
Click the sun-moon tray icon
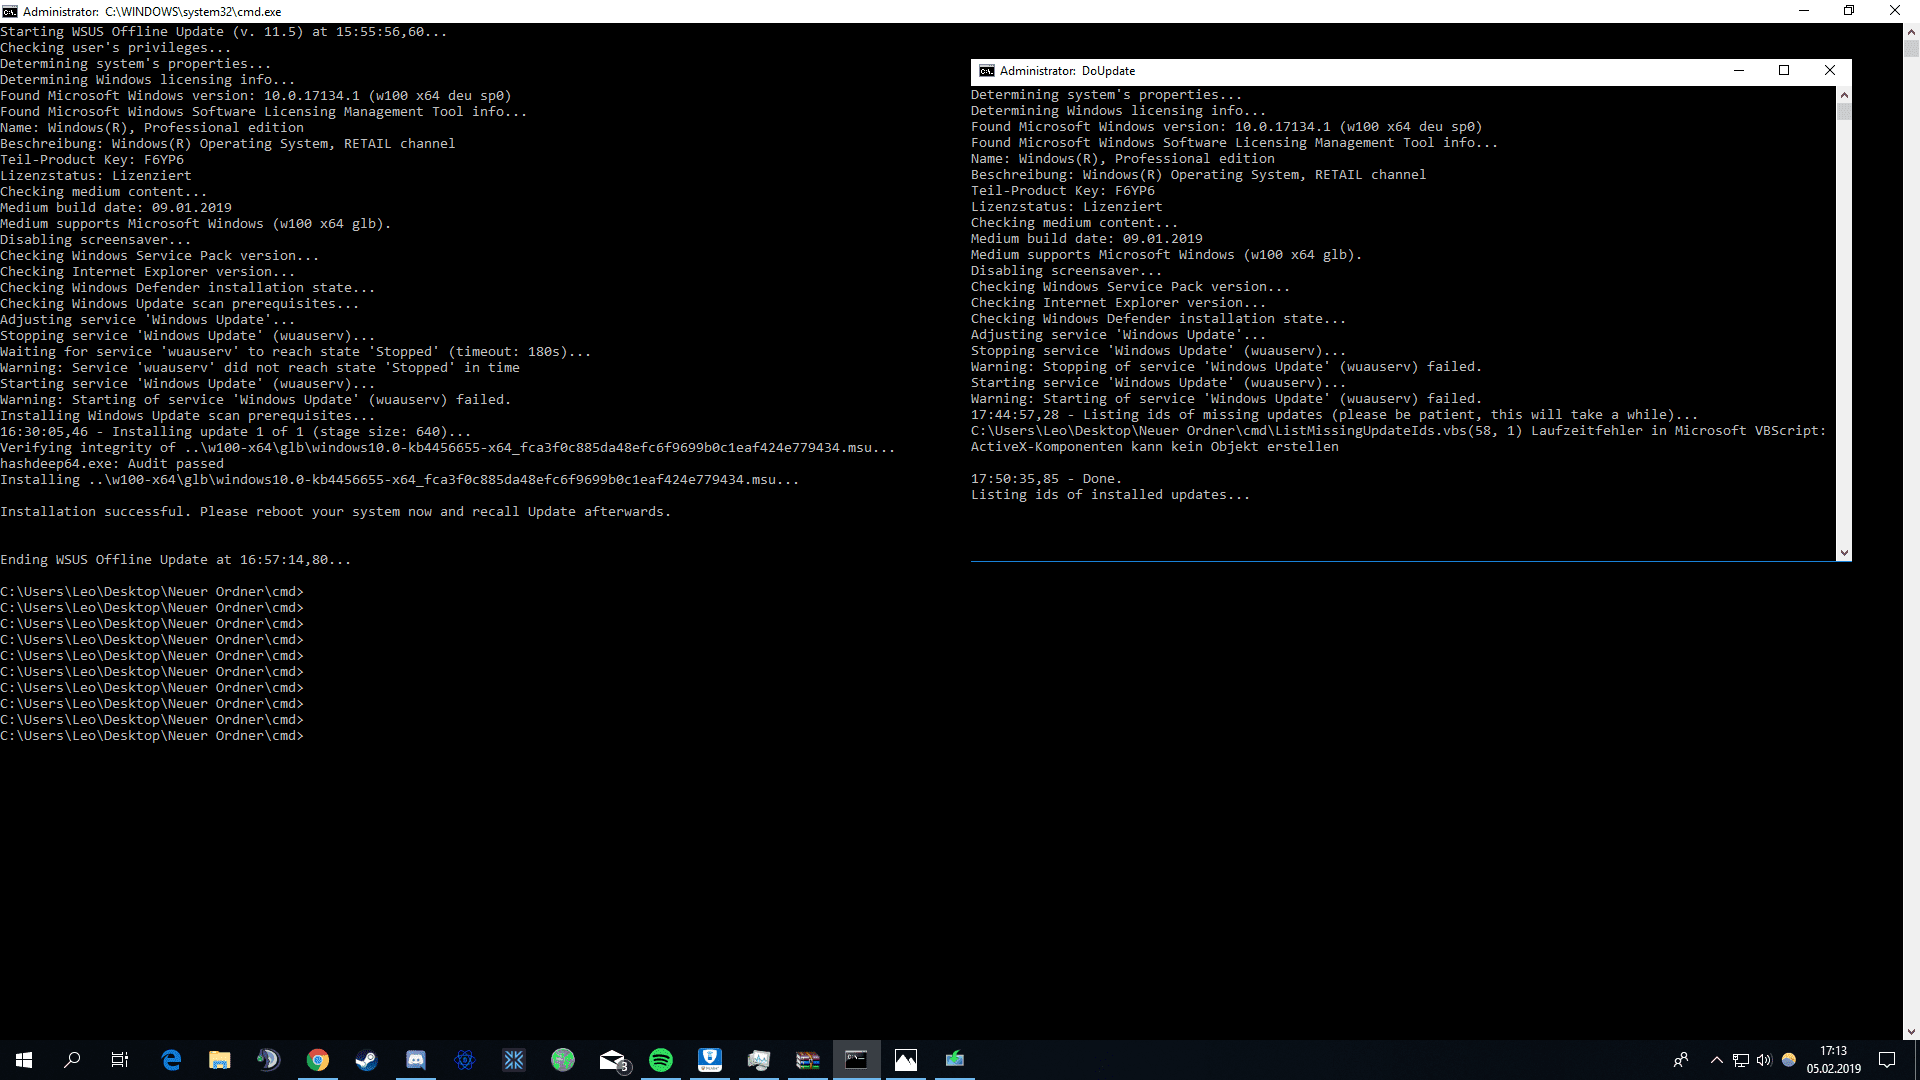tap(1789, 1060)
